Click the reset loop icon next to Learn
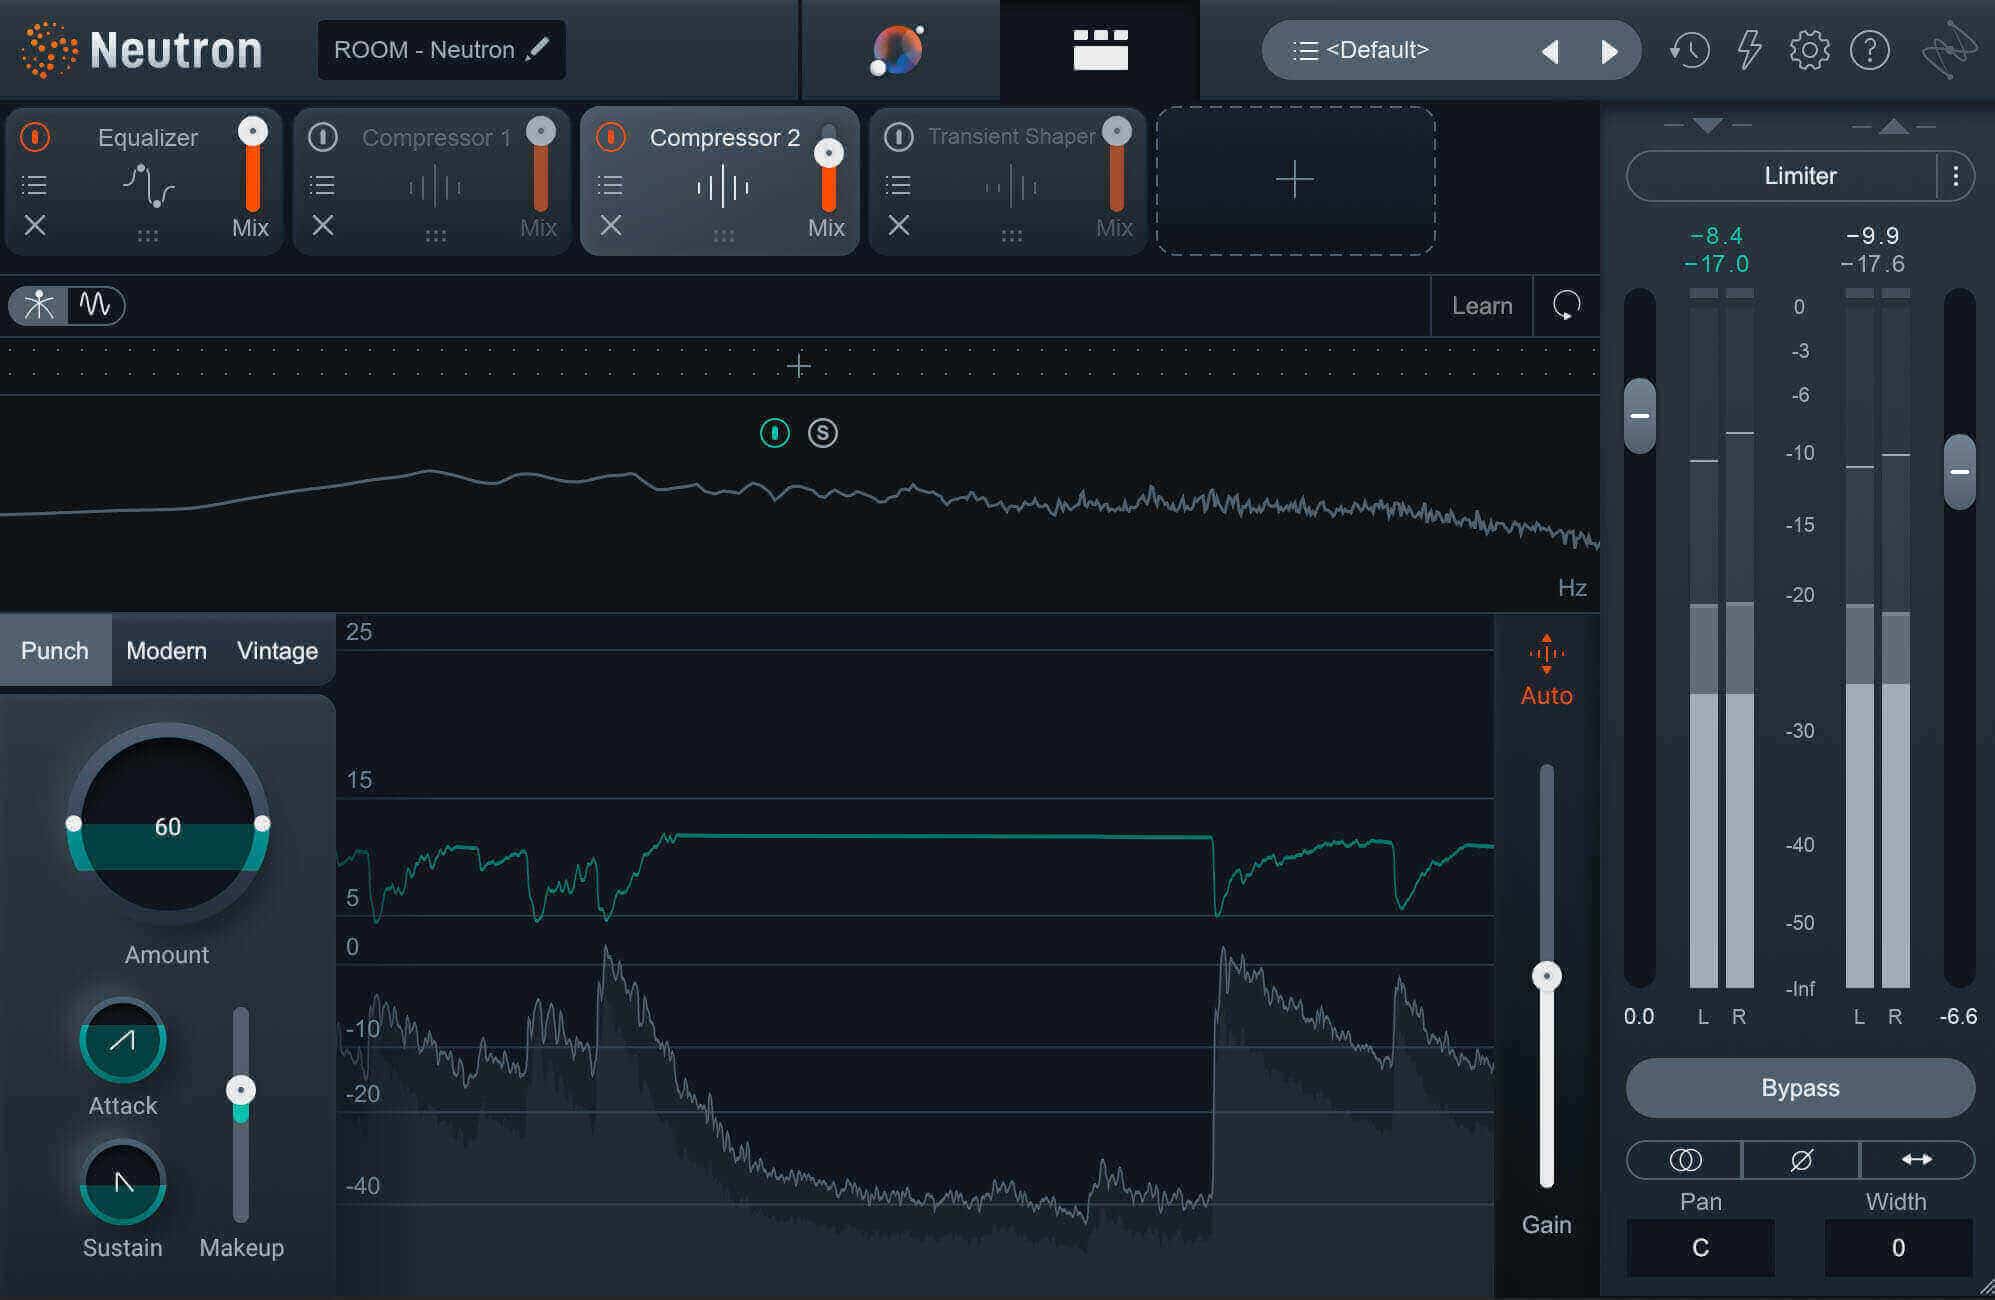This screenshot has height=1300, width=1995. [1566, 305]
